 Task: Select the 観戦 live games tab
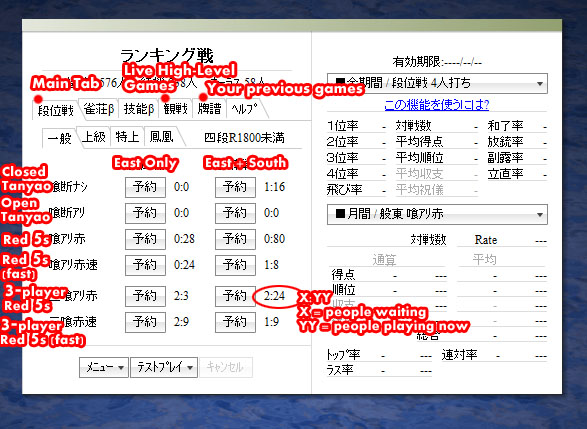click(176, 109)
